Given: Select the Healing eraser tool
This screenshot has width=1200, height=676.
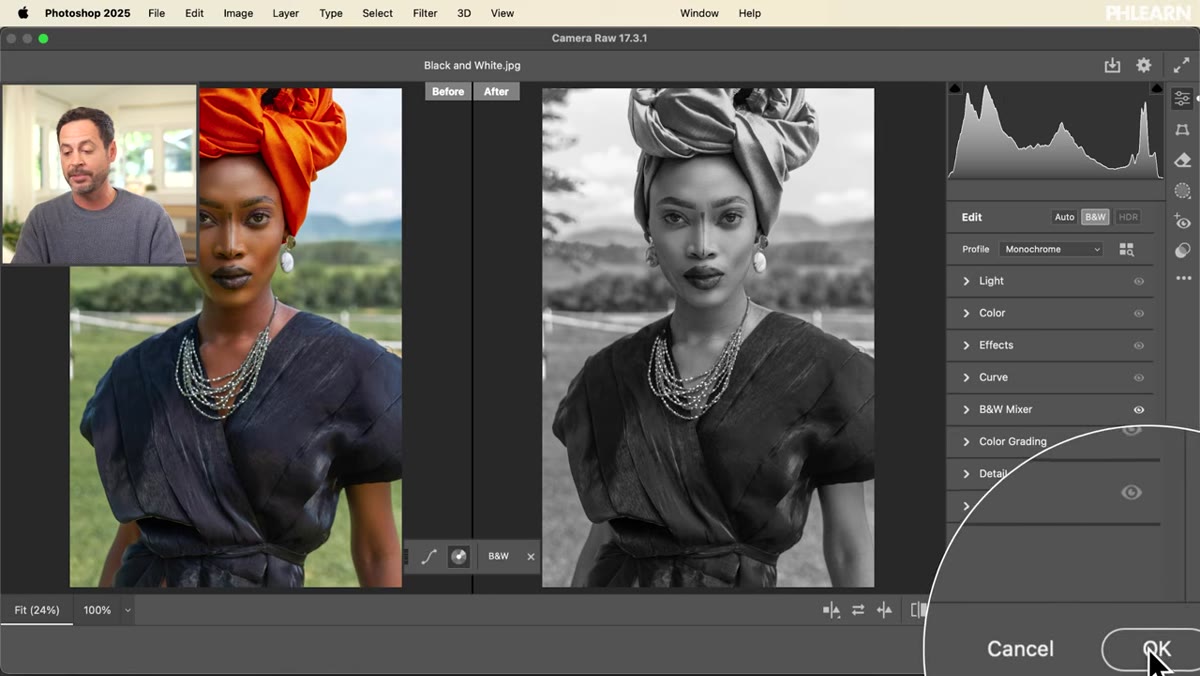Looking at the screenshot, I should (1183, 160).
